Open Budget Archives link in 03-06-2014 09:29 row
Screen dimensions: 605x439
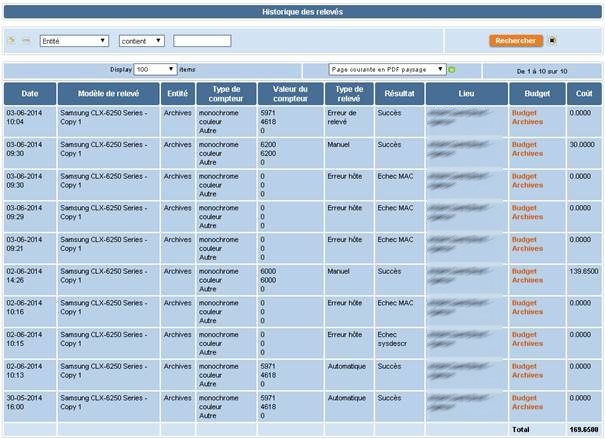click(x=527, y=212)
